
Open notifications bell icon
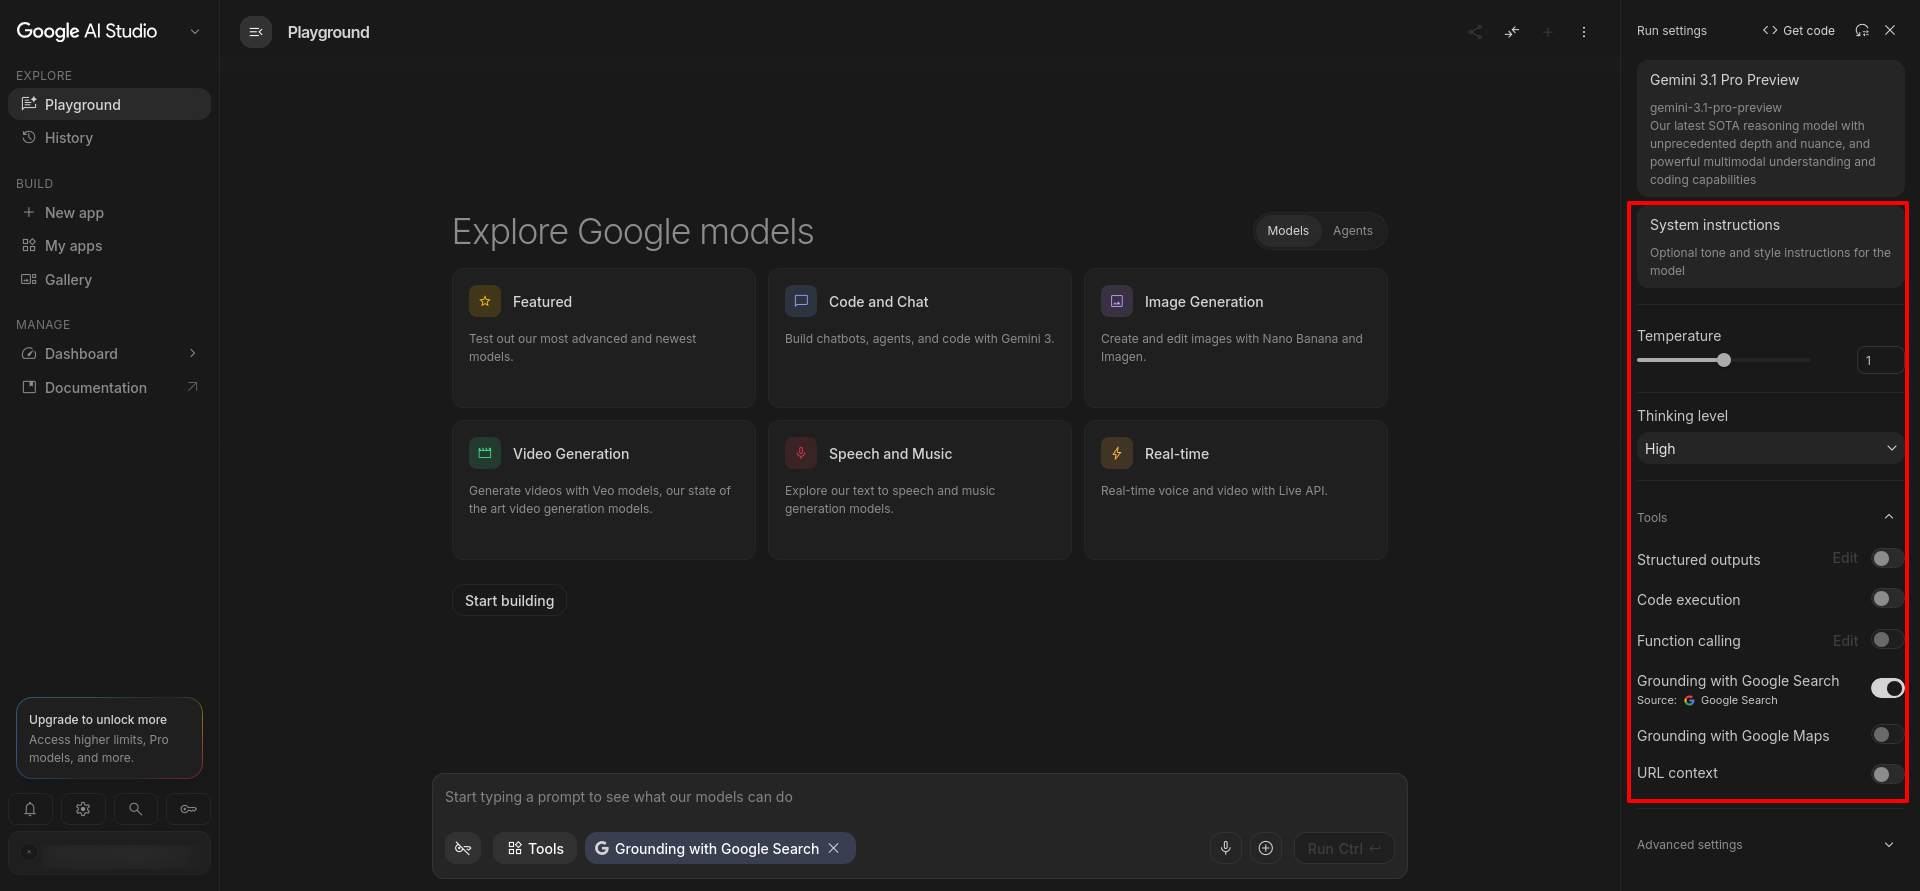[30, 809]
